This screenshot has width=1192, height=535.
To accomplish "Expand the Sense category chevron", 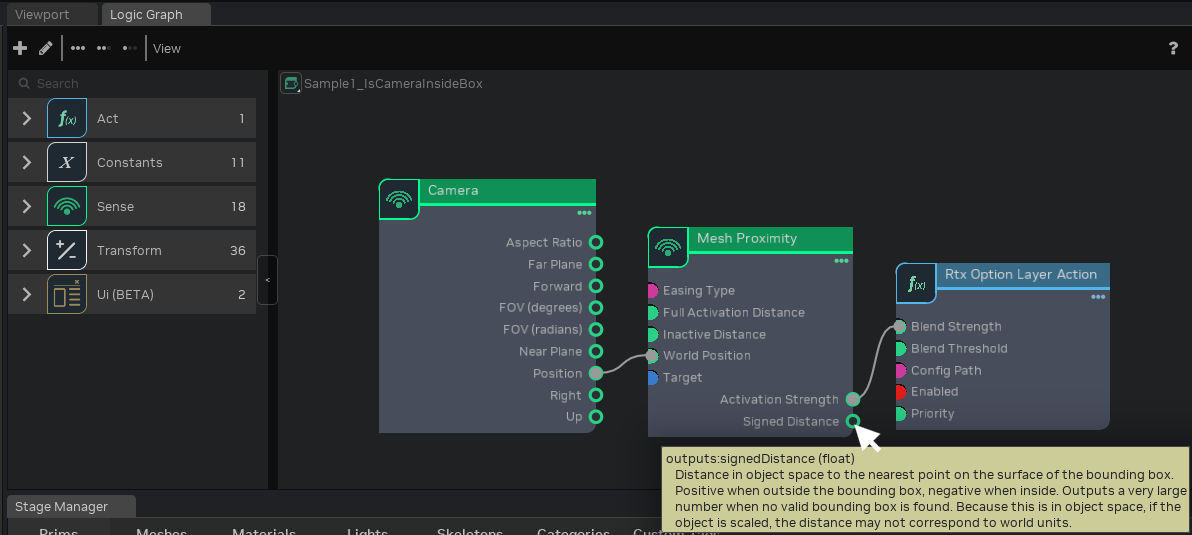I will (27, 207).
